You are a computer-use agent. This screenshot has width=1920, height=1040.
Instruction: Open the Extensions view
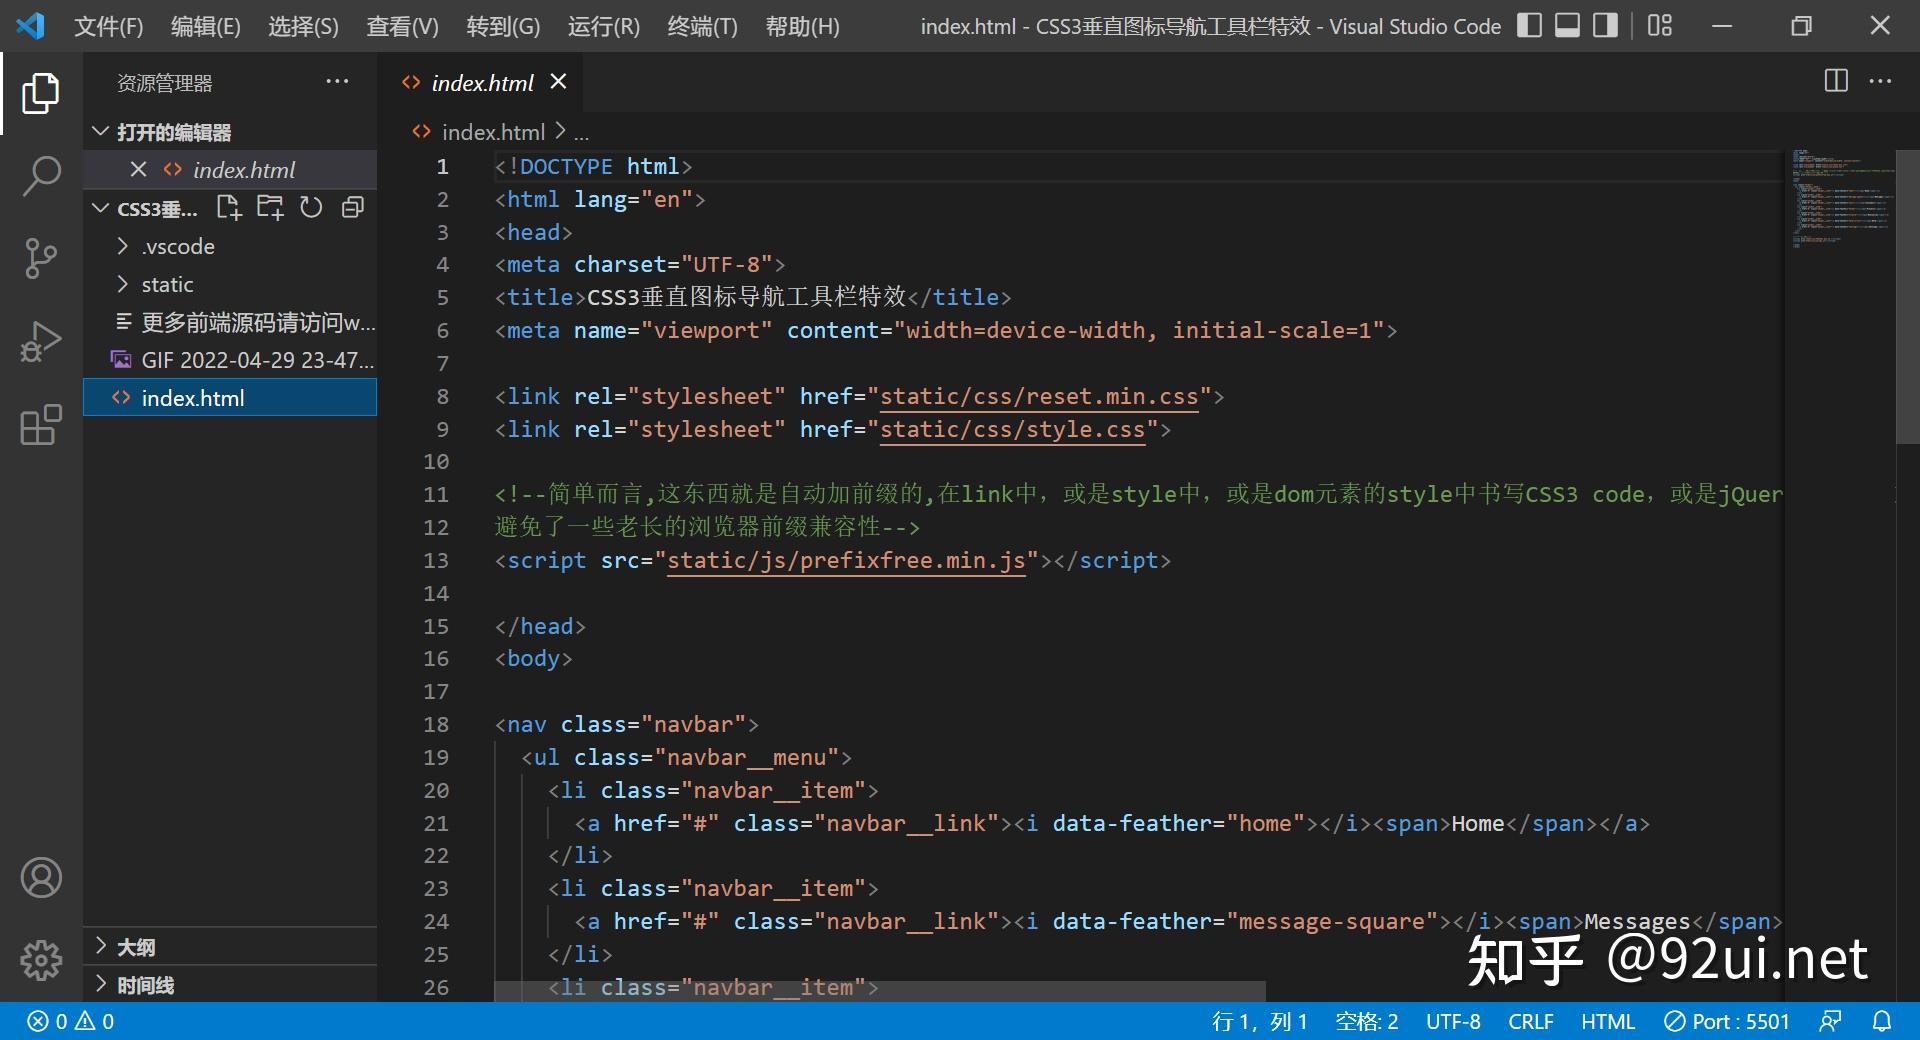[41, 425]
